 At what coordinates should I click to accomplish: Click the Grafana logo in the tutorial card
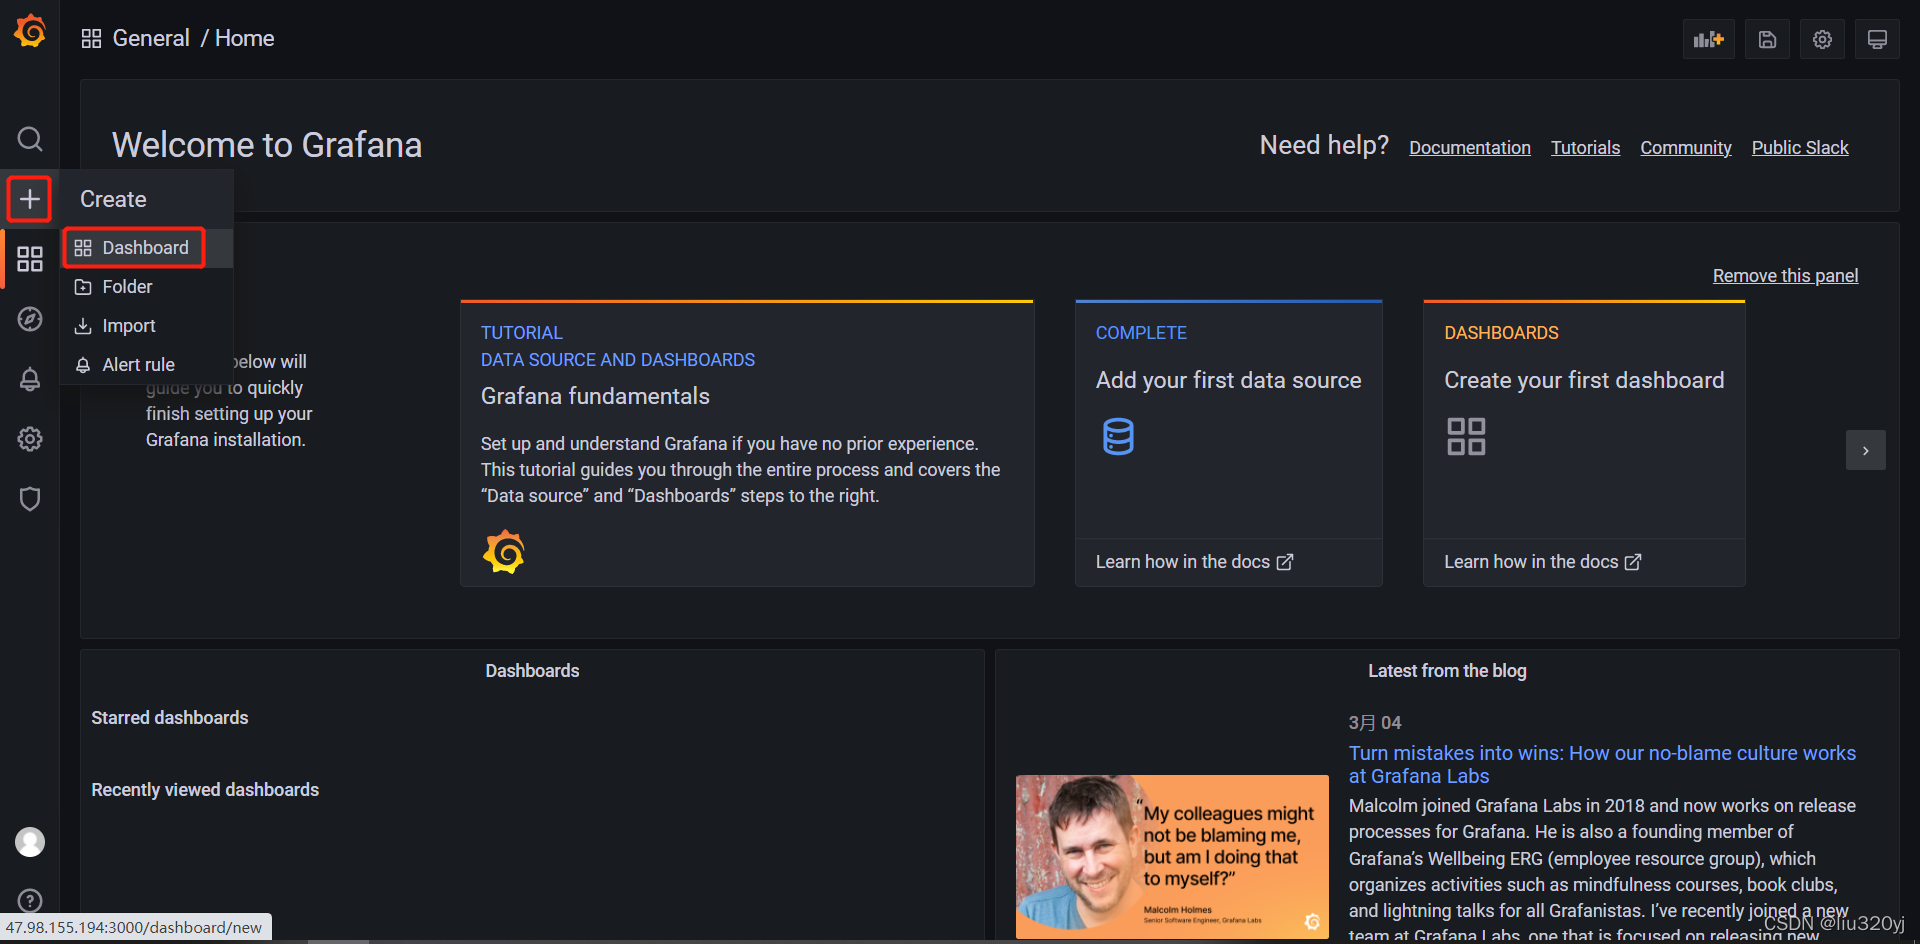(504, 552)
